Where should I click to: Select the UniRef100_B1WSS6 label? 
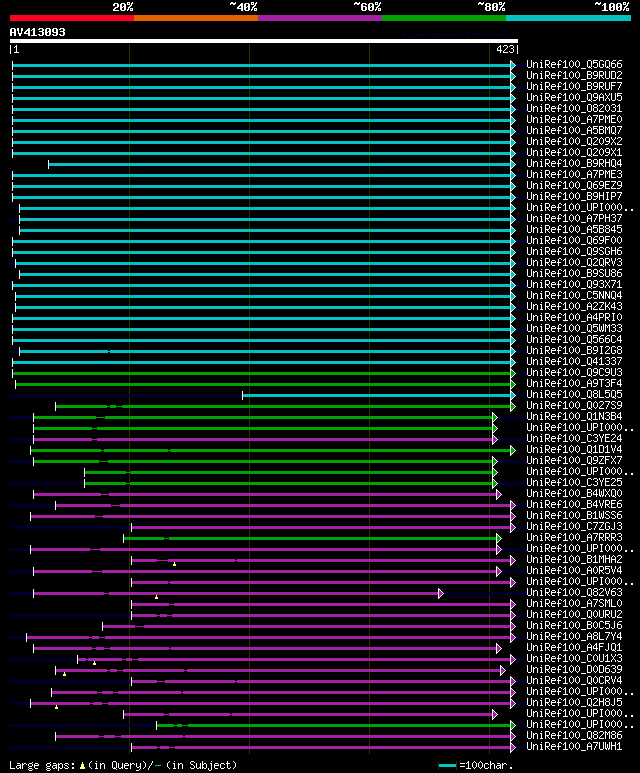click(574, 516)
